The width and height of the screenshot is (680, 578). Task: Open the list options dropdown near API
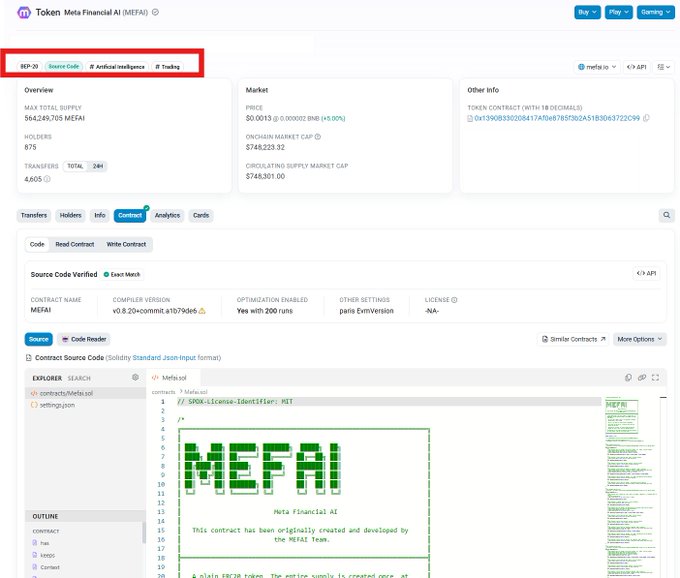[664, 67]
